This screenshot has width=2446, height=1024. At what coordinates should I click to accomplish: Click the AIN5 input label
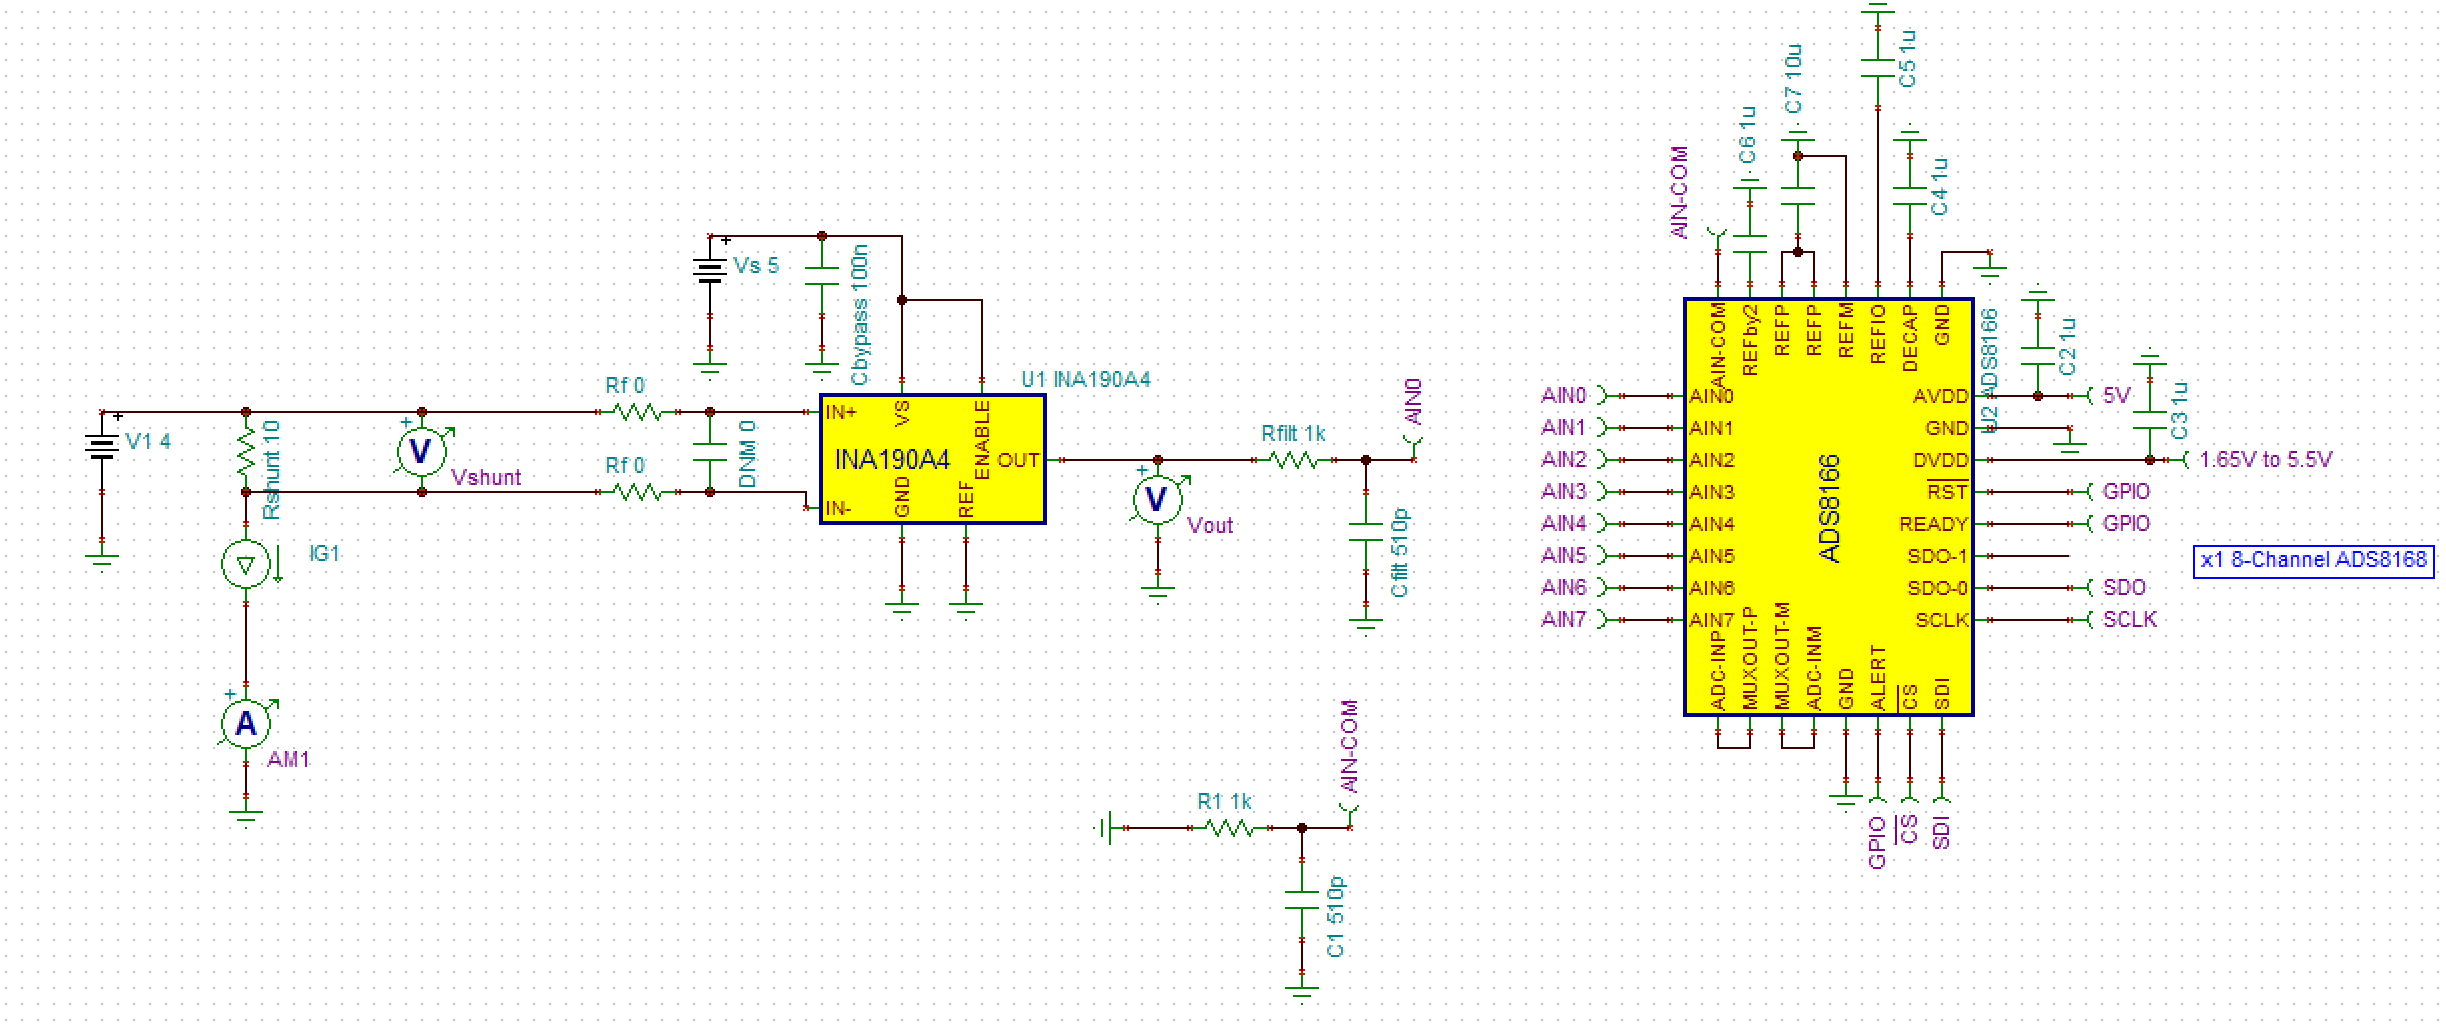tap(1564, 556)
